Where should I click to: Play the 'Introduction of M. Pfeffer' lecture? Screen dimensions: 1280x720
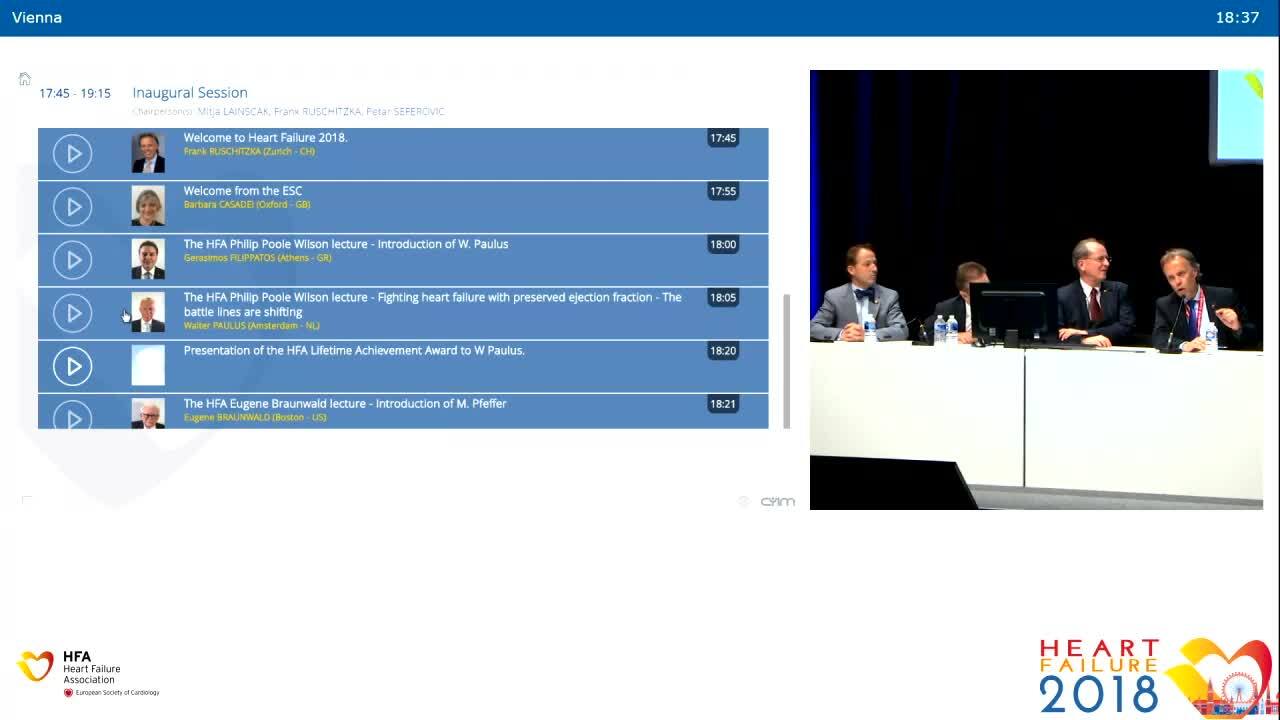pos(72,416)
